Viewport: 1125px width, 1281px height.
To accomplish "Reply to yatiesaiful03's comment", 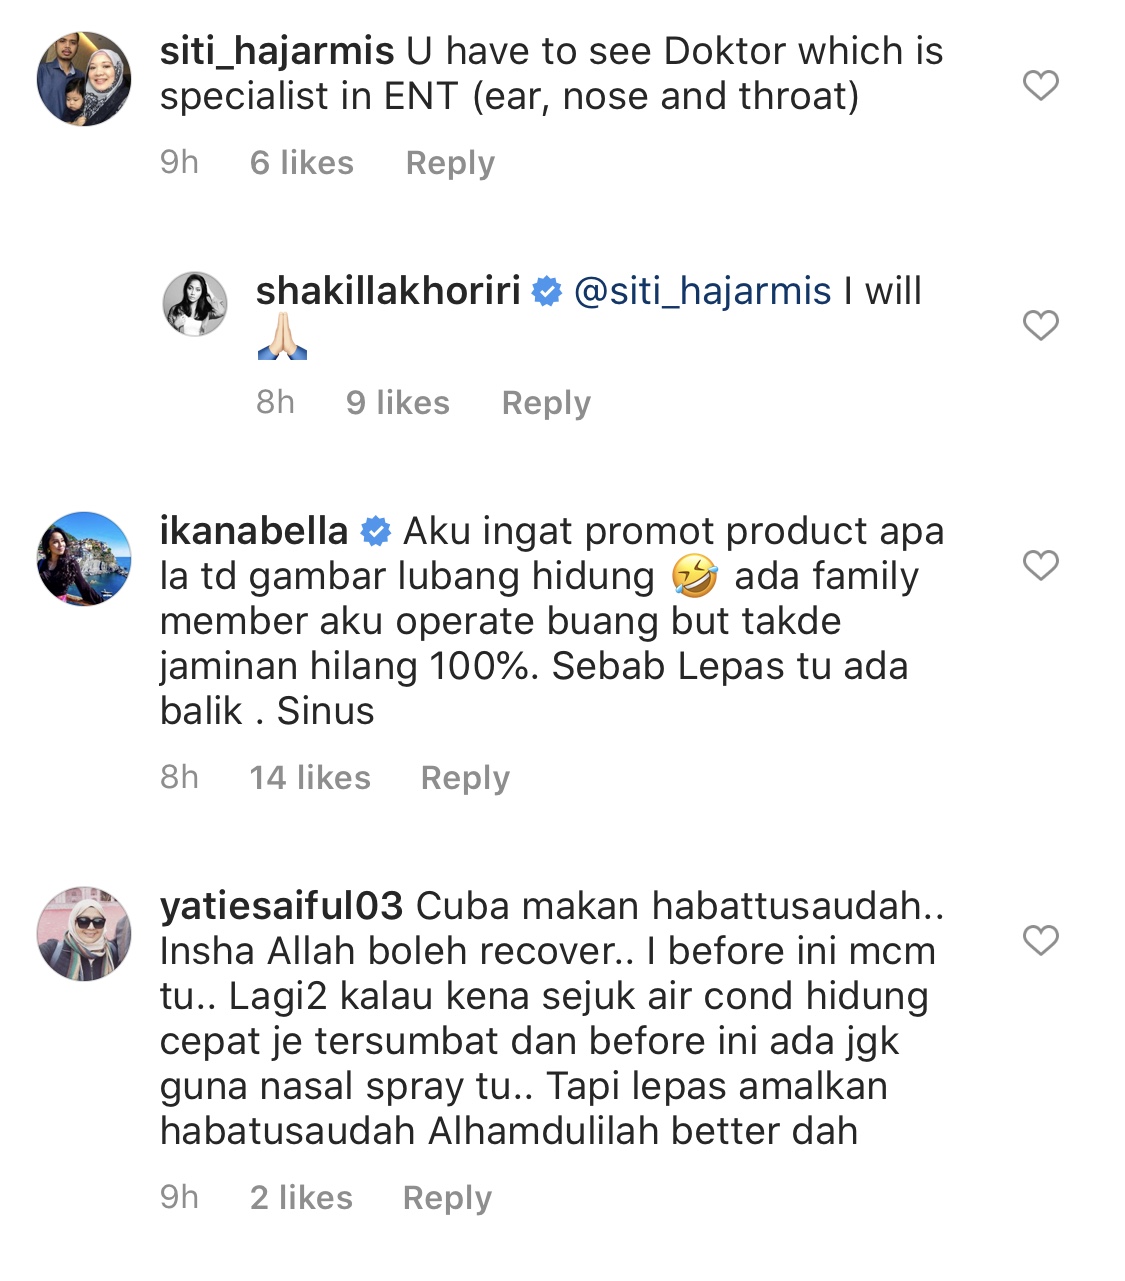I will click(447, 1197).
